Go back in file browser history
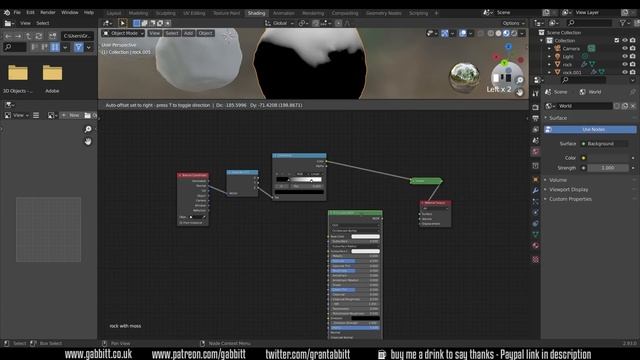Screen dimensions: 640x360 [8, 36]
